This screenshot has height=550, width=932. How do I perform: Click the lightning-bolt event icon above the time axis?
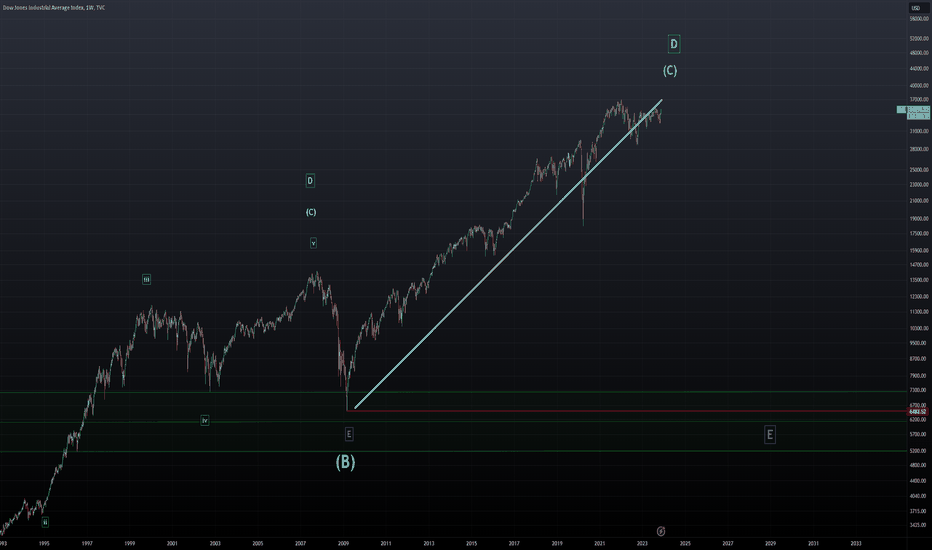coord(661,531)
